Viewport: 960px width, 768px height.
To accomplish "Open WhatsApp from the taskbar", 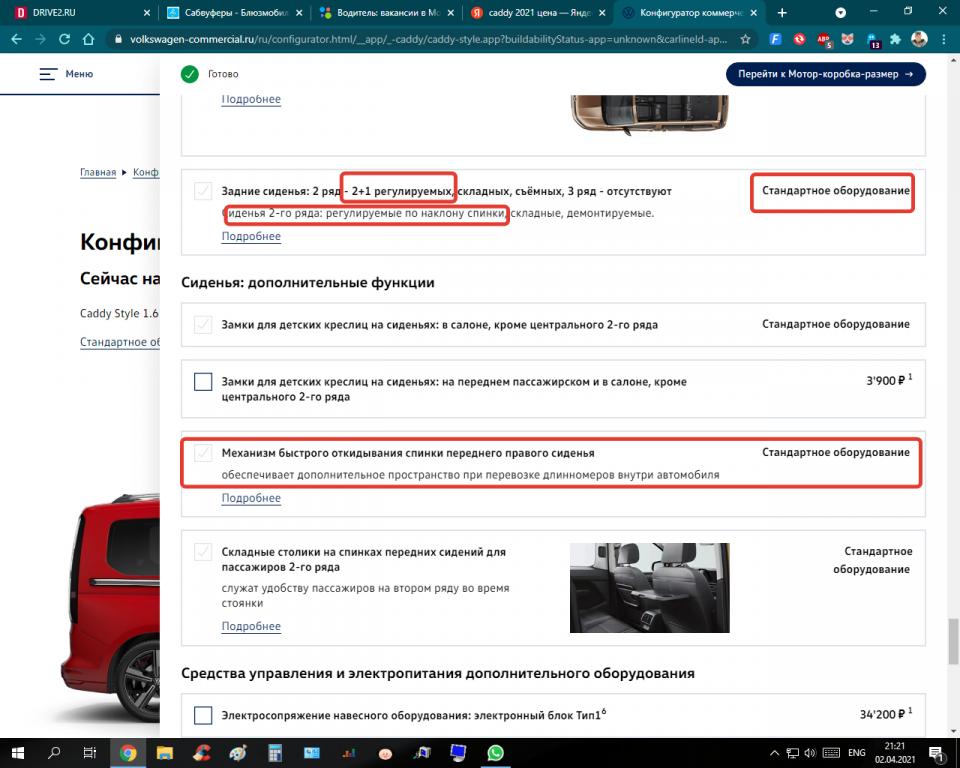I will click(x=495, y=753).
